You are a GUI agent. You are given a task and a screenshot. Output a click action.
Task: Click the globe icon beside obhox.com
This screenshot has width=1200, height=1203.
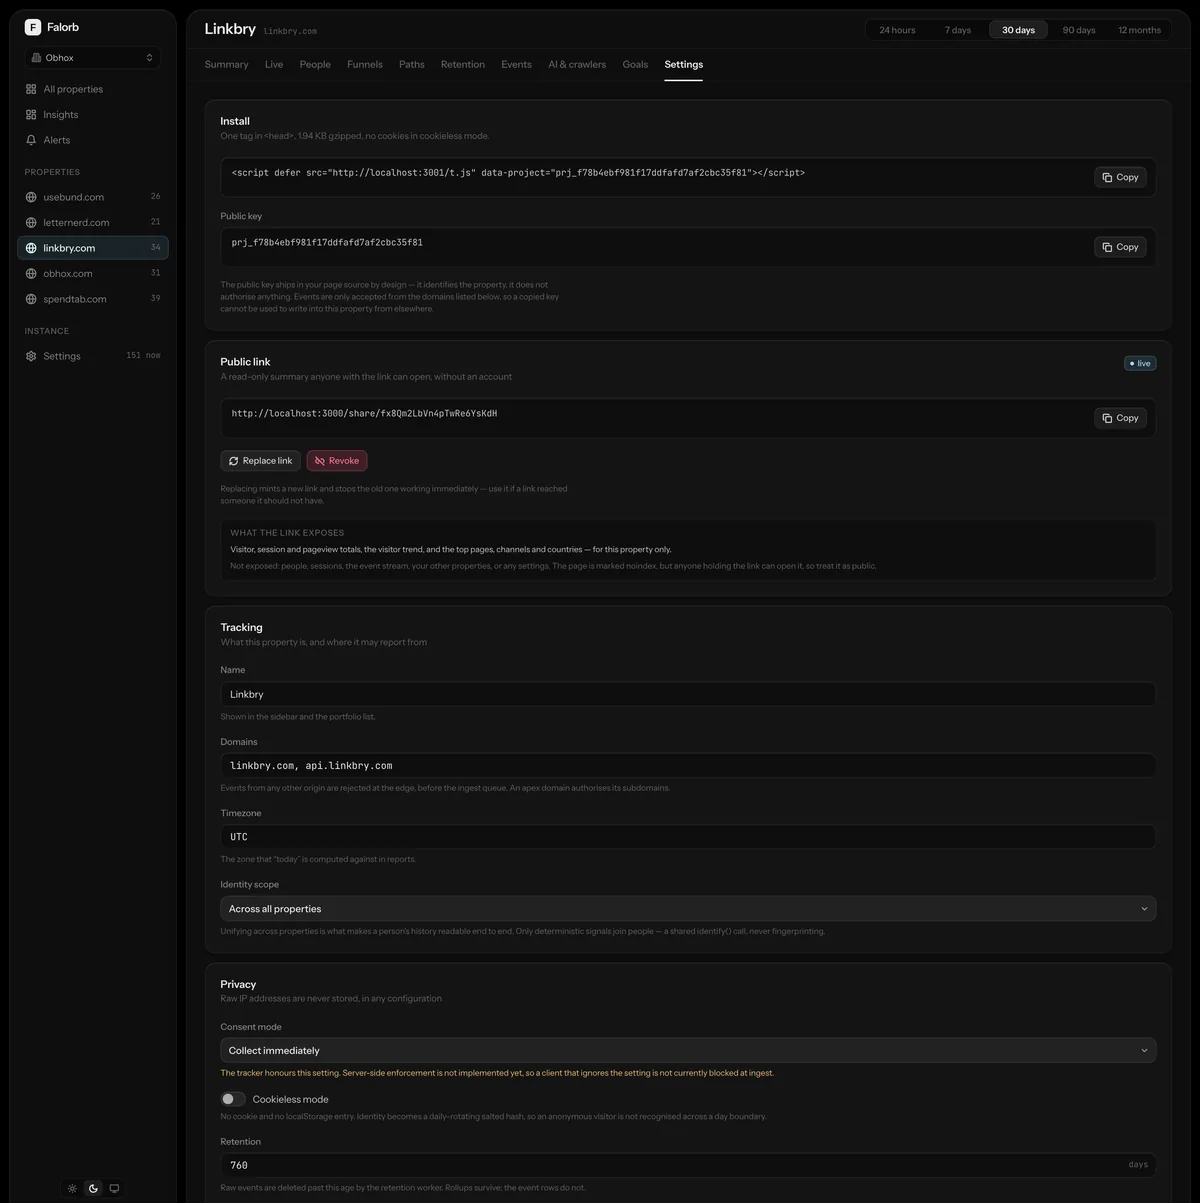coord(31,274)
